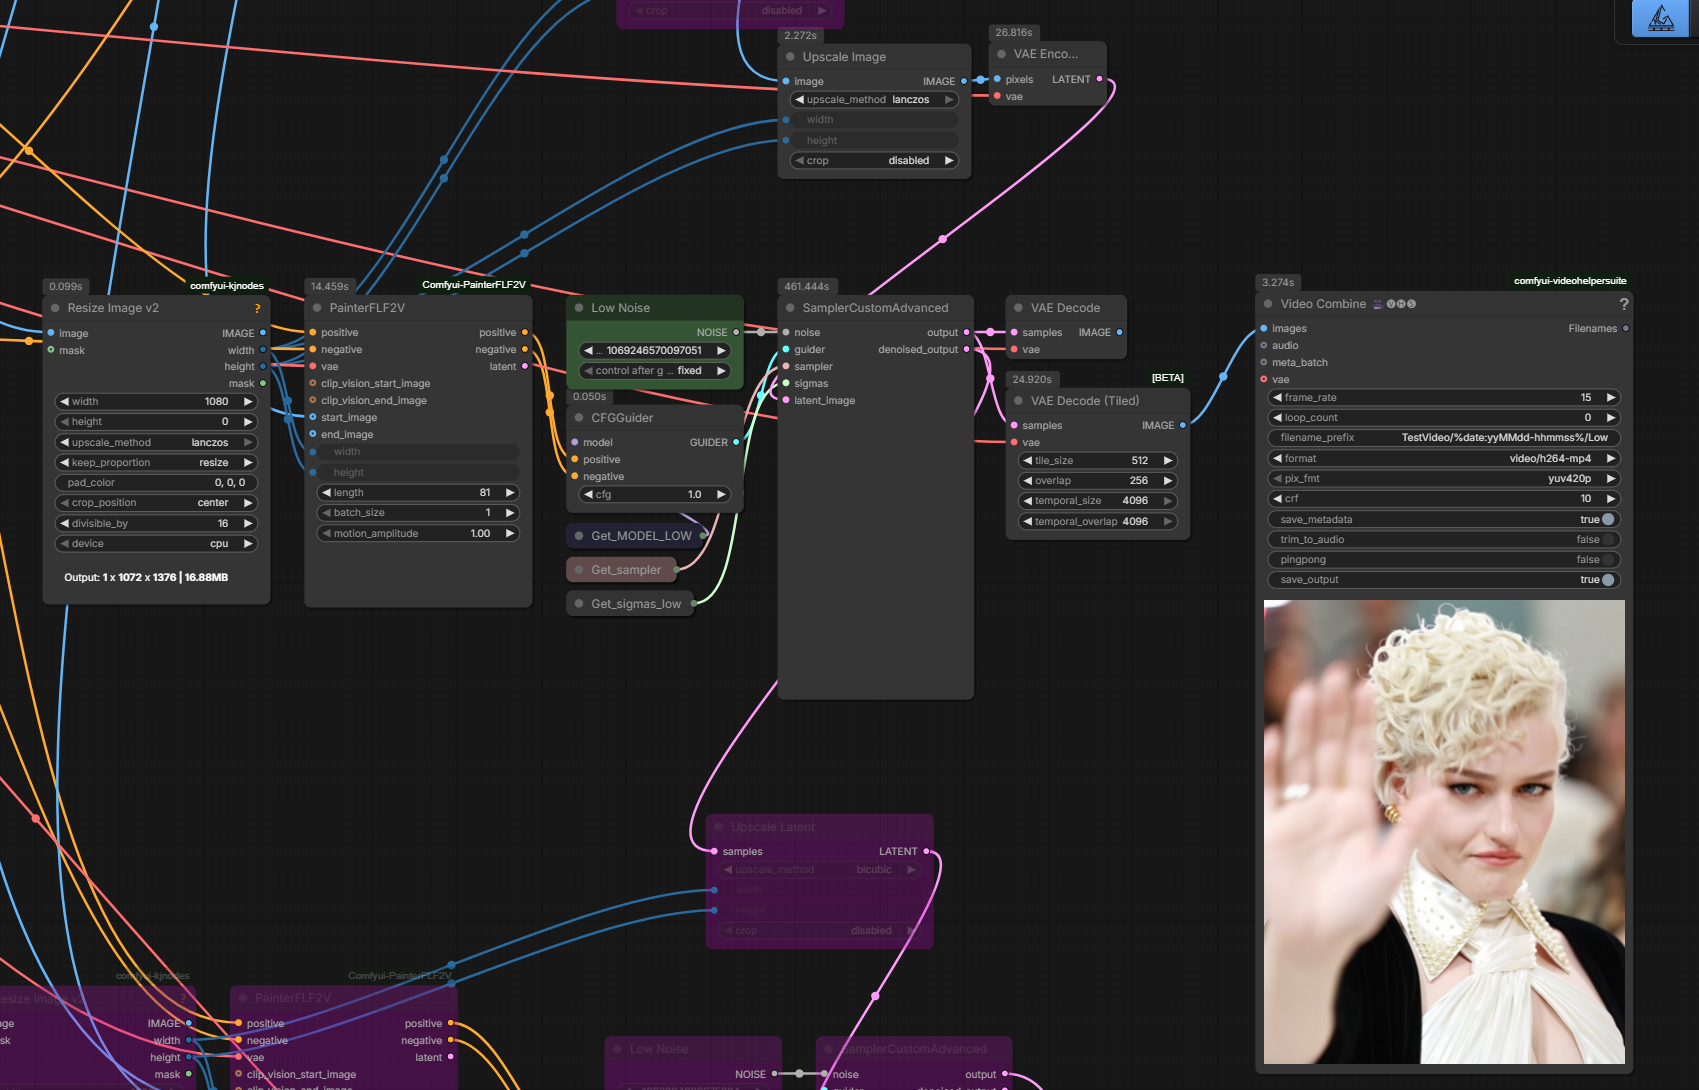This screenshot has width=1699, height=1090.
Task: Click the temporal_overlap value field
Action: pyautogui.click(x=1097, y=522)
